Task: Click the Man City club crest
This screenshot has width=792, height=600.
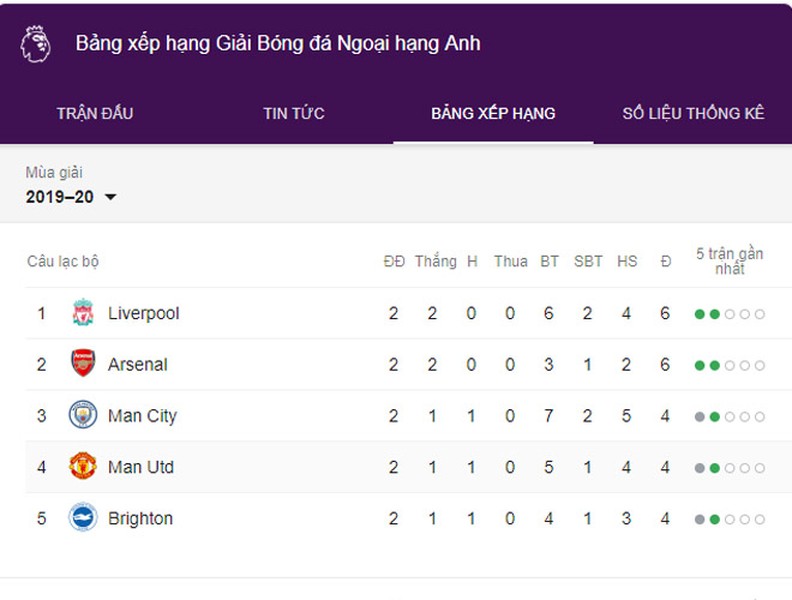Action: tap(83, 415)
